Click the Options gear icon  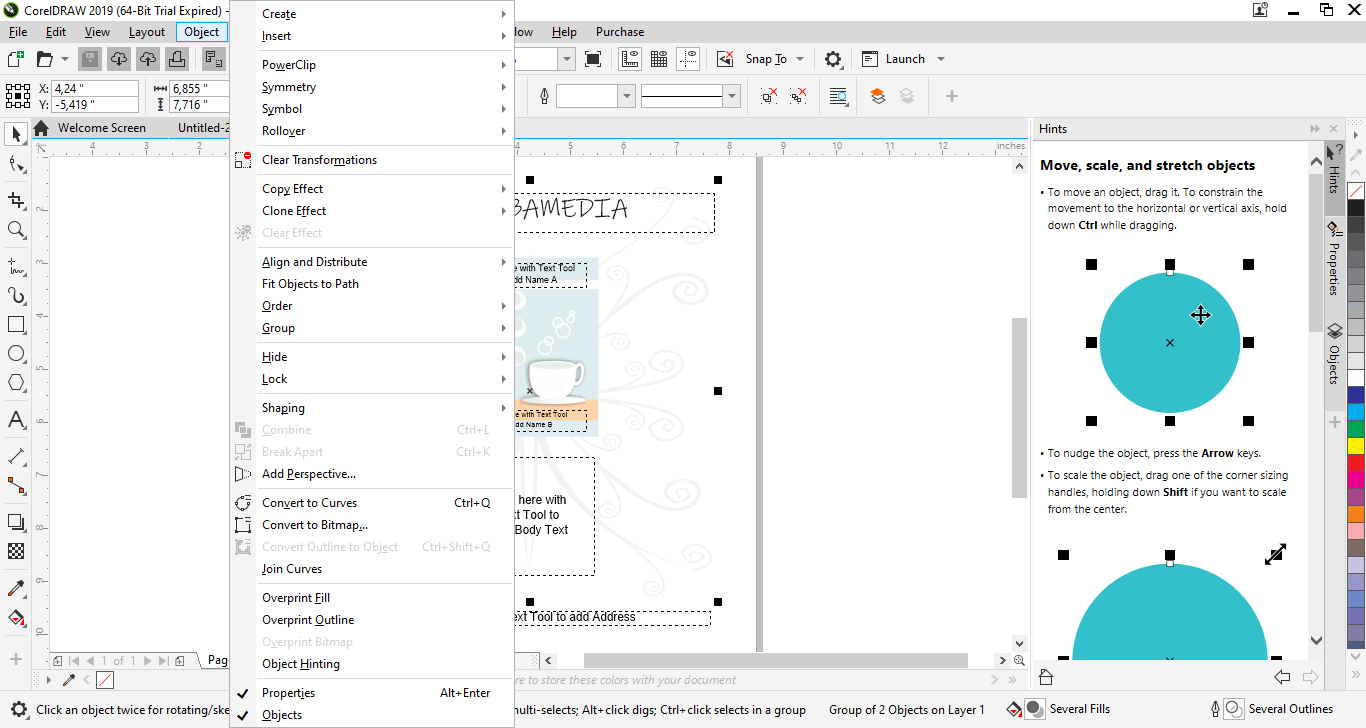tap(833, 59)
